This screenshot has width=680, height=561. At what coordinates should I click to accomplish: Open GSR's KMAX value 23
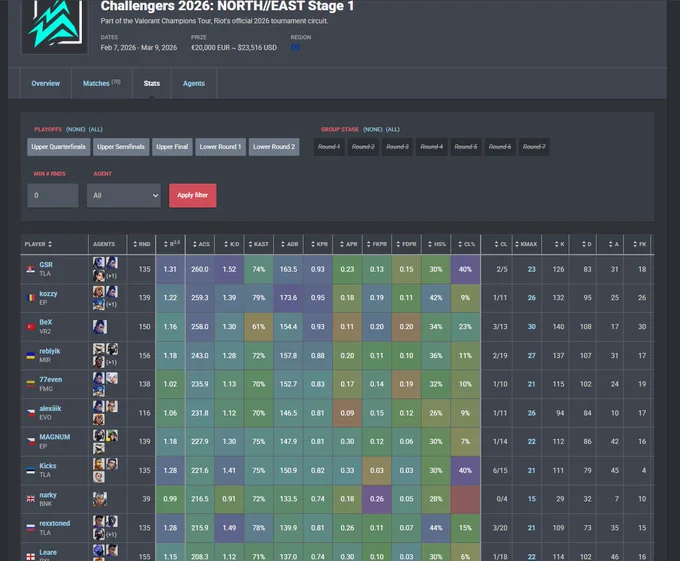[531, 269]
